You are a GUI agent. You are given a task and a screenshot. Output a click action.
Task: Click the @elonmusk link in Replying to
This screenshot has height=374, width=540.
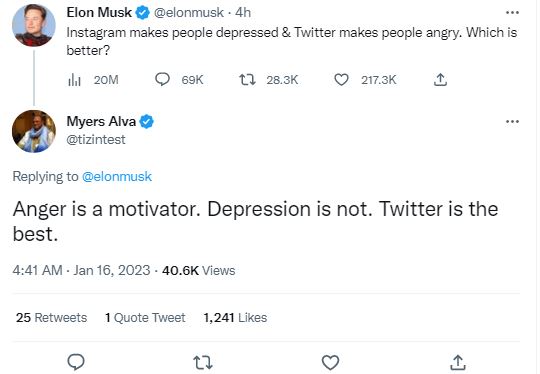pyautogui.click(x=117, y=177)
